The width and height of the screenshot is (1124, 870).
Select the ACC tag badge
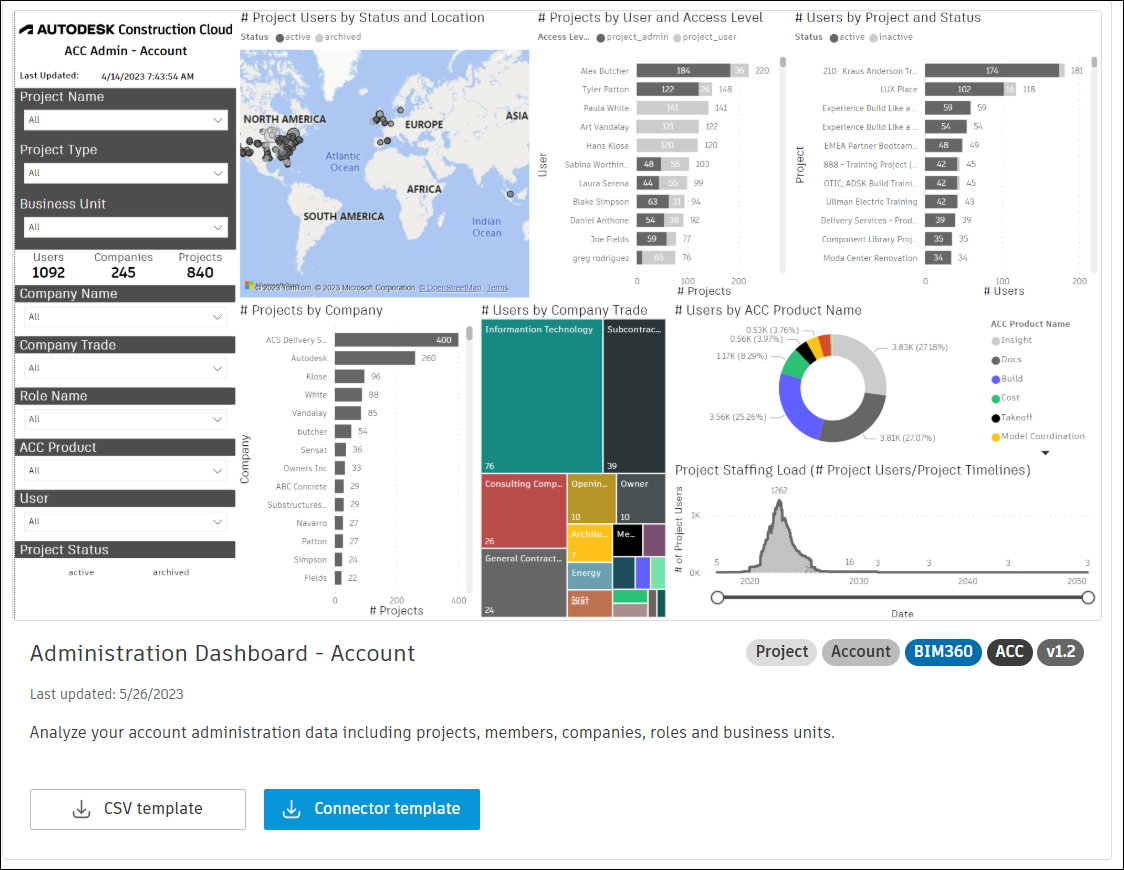[x=1009, y=652]
